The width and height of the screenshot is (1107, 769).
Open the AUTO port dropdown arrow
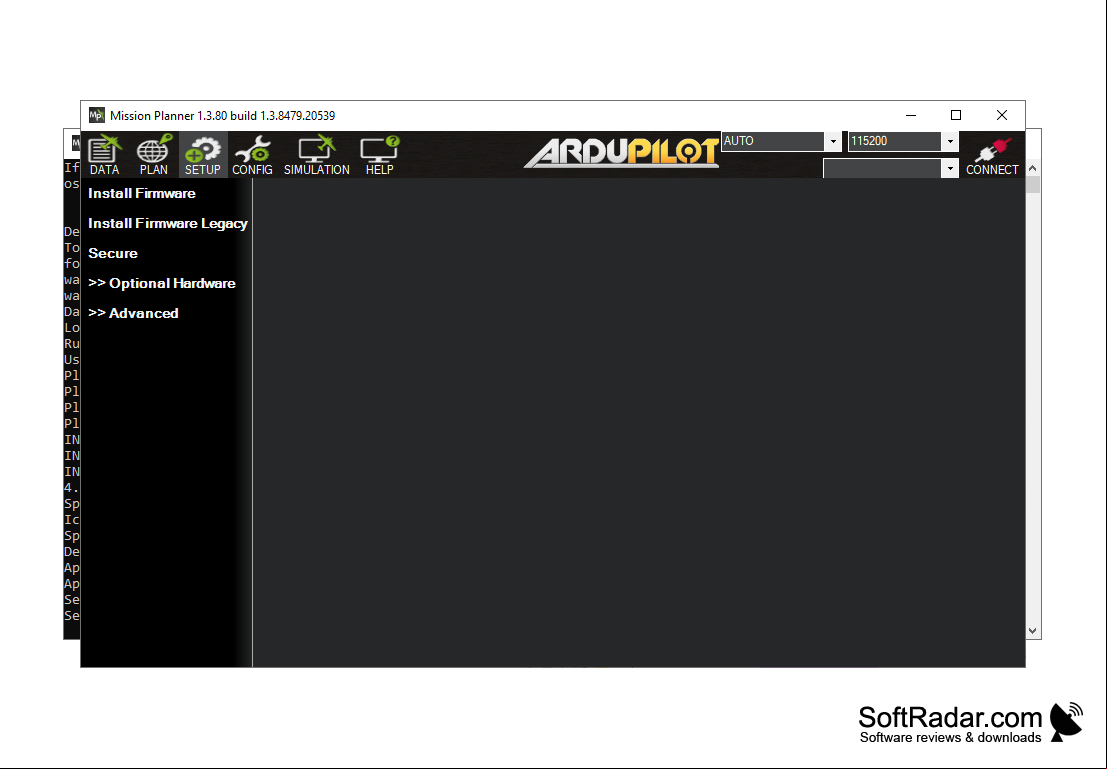tap(833, 141)
